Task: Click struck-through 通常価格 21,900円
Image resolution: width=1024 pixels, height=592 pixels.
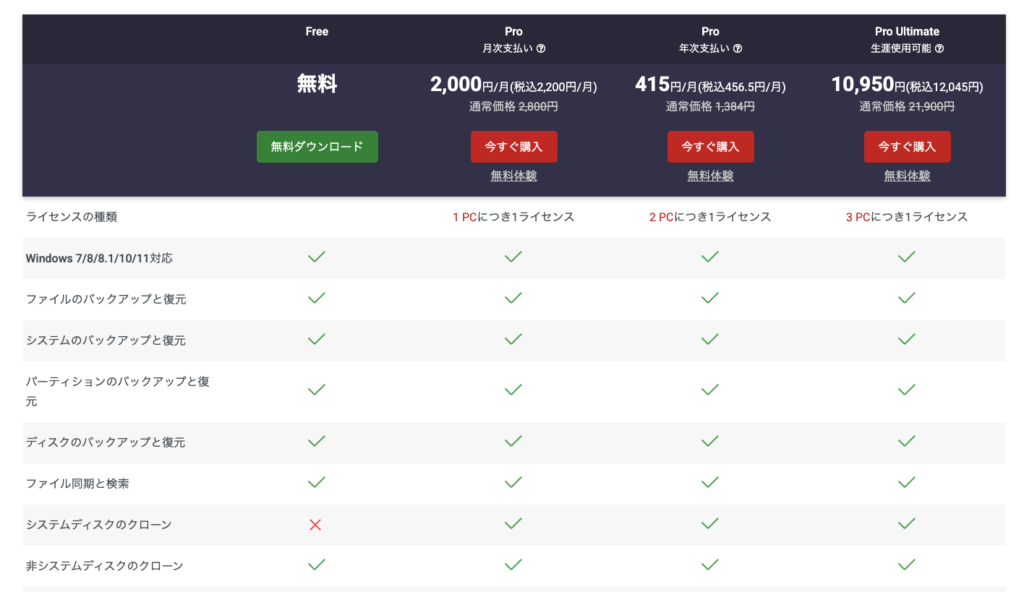Action: (906, 107)
